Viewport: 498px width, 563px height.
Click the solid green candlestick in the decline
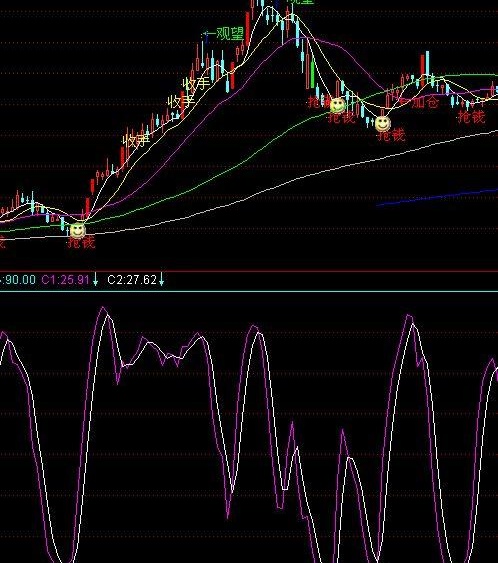pos(313,74)
